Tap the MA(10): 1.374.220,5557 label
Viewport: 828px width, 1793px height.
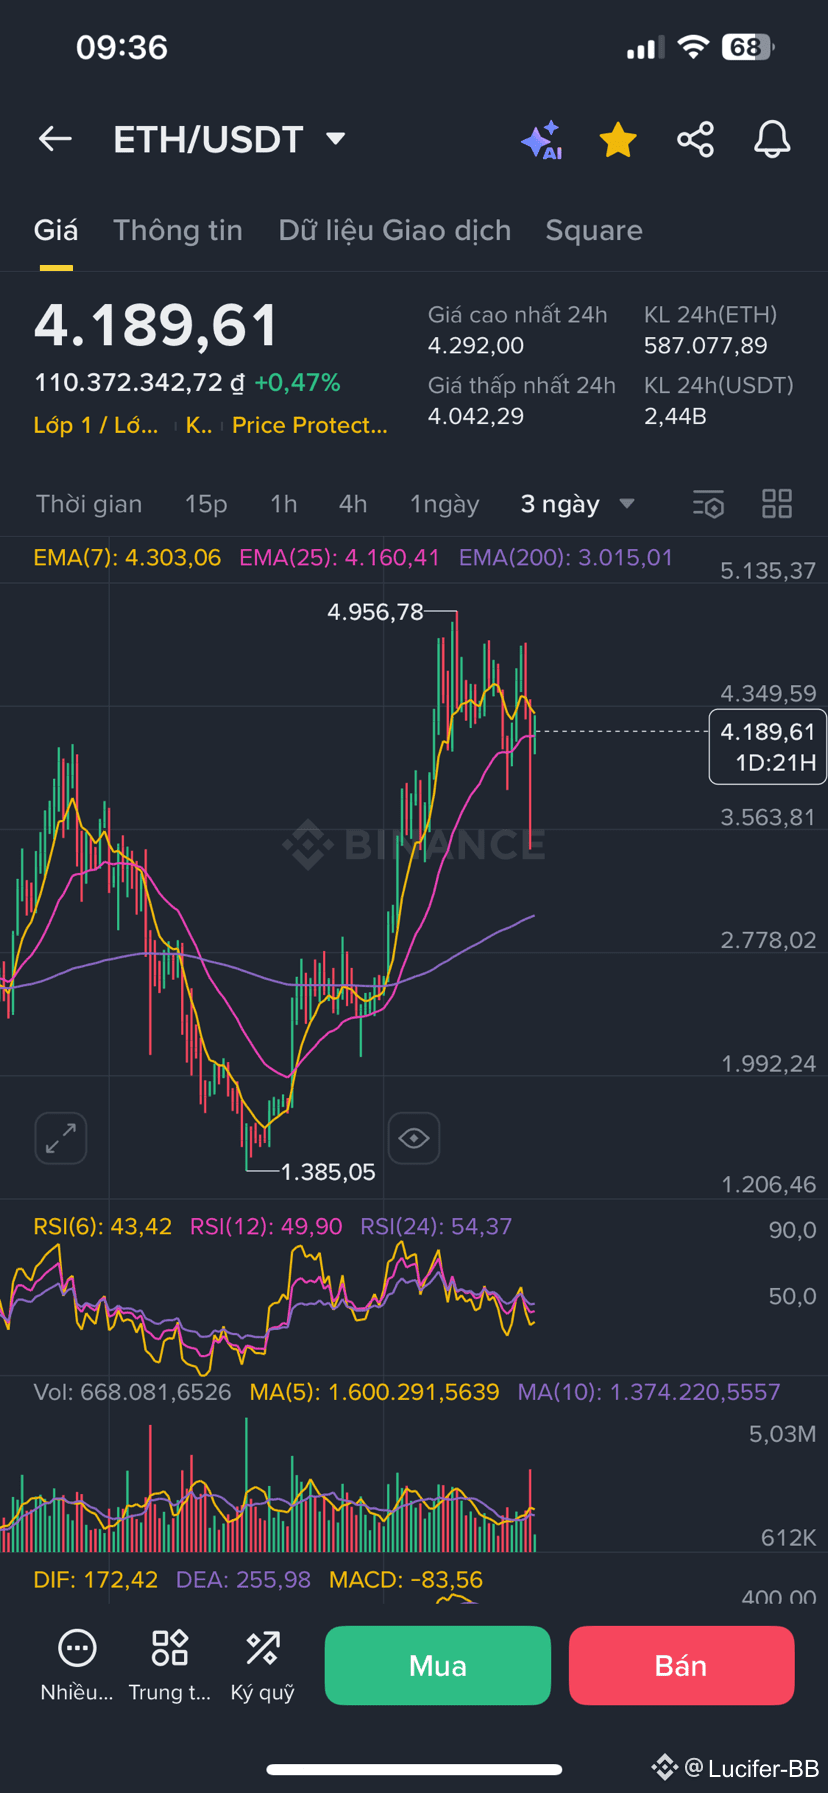coord(649,1392)
